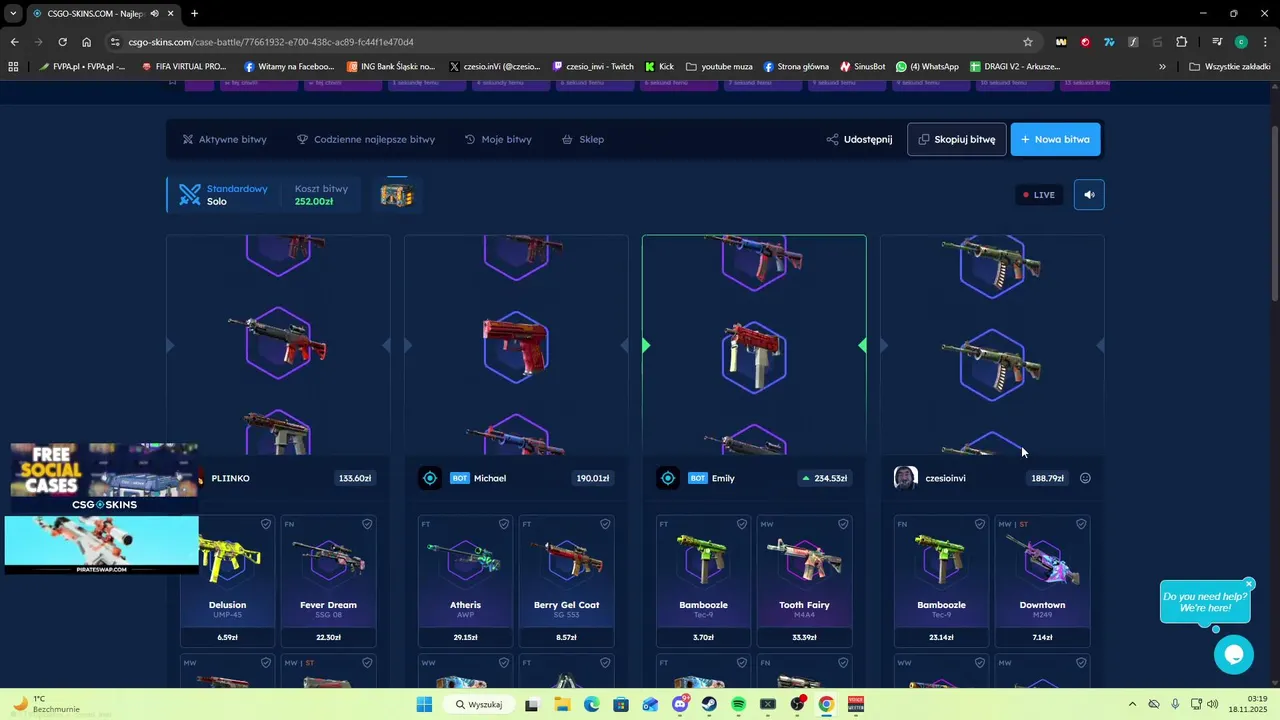Image resolution: width=1280 pixels, height=720 pixels.
Task: Open the czesio_invi Twitch bookmark
Action: (x=593, y=67)
